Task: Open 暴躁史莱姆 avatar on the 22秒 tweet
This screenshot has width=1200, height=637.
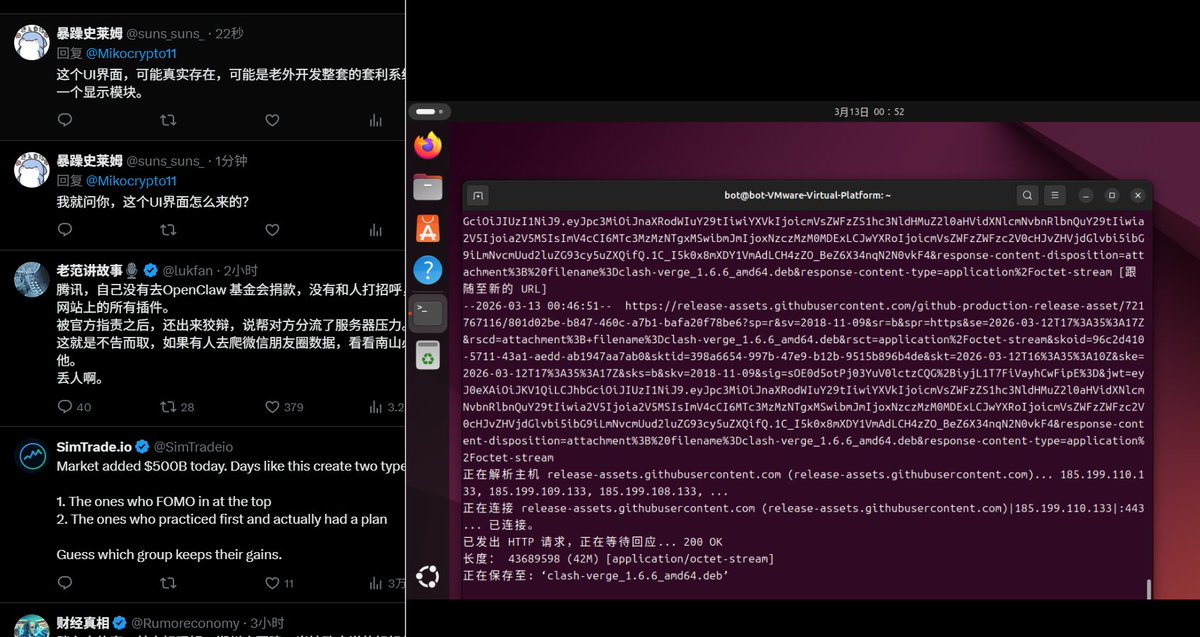Action: click(32, 43)
